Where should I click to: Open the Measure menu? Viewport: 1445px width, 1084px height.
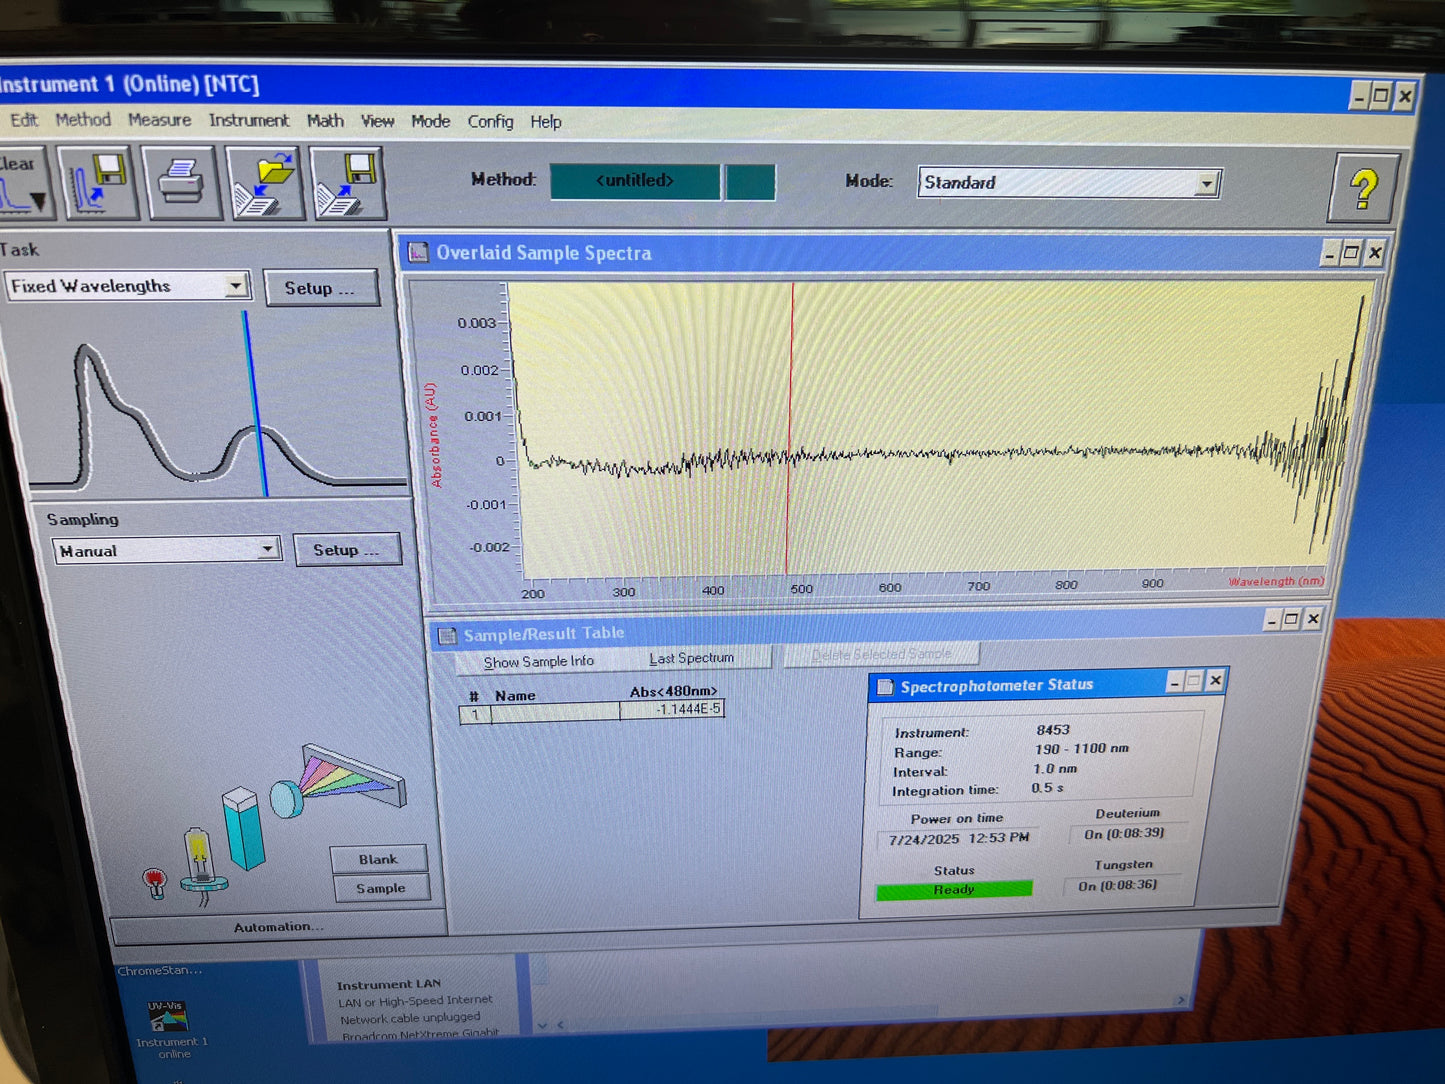click(159, 120)
